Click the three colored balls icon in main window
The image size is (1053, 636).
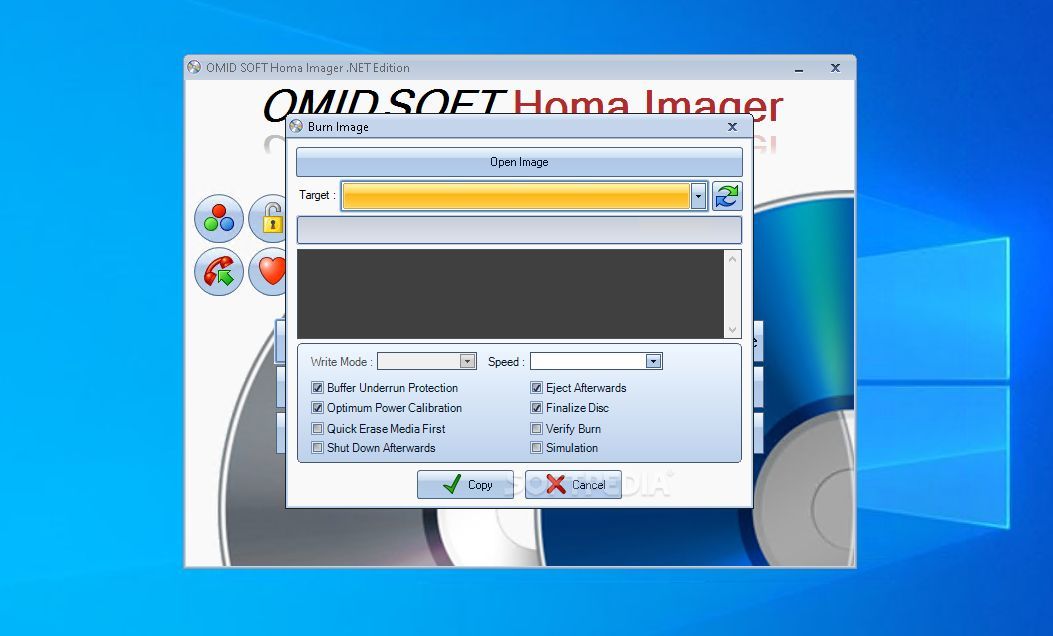pyautogui.click(x=219, y=218)
